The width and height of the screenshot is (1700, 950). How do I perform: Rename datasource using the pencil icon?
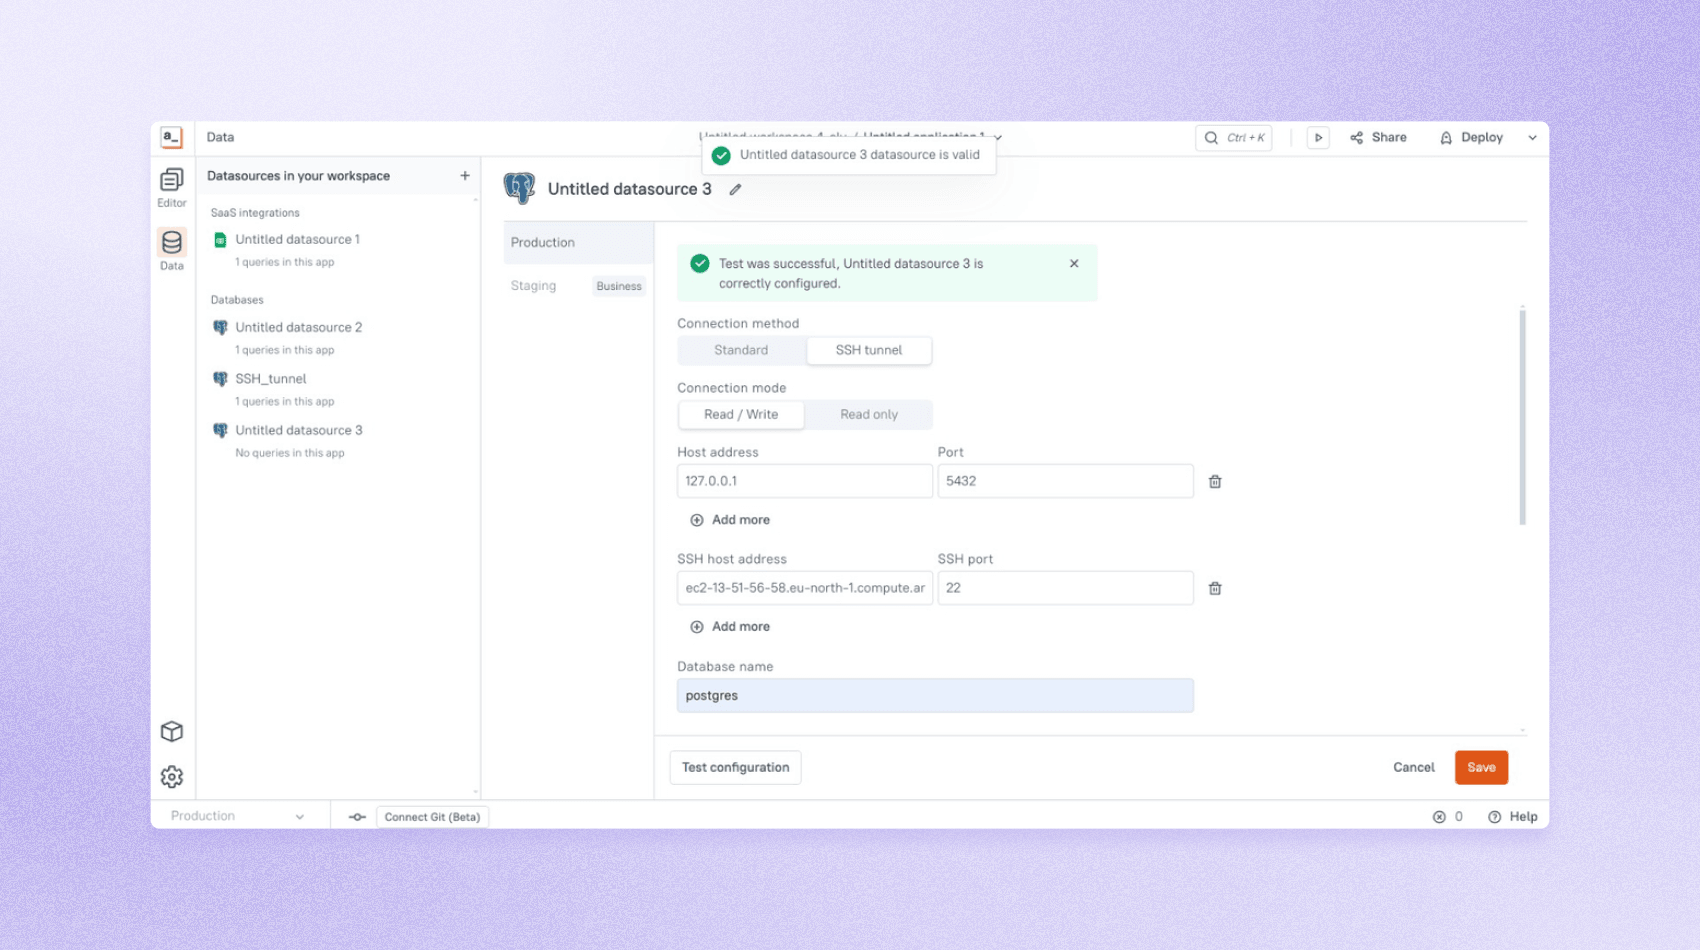736,189
